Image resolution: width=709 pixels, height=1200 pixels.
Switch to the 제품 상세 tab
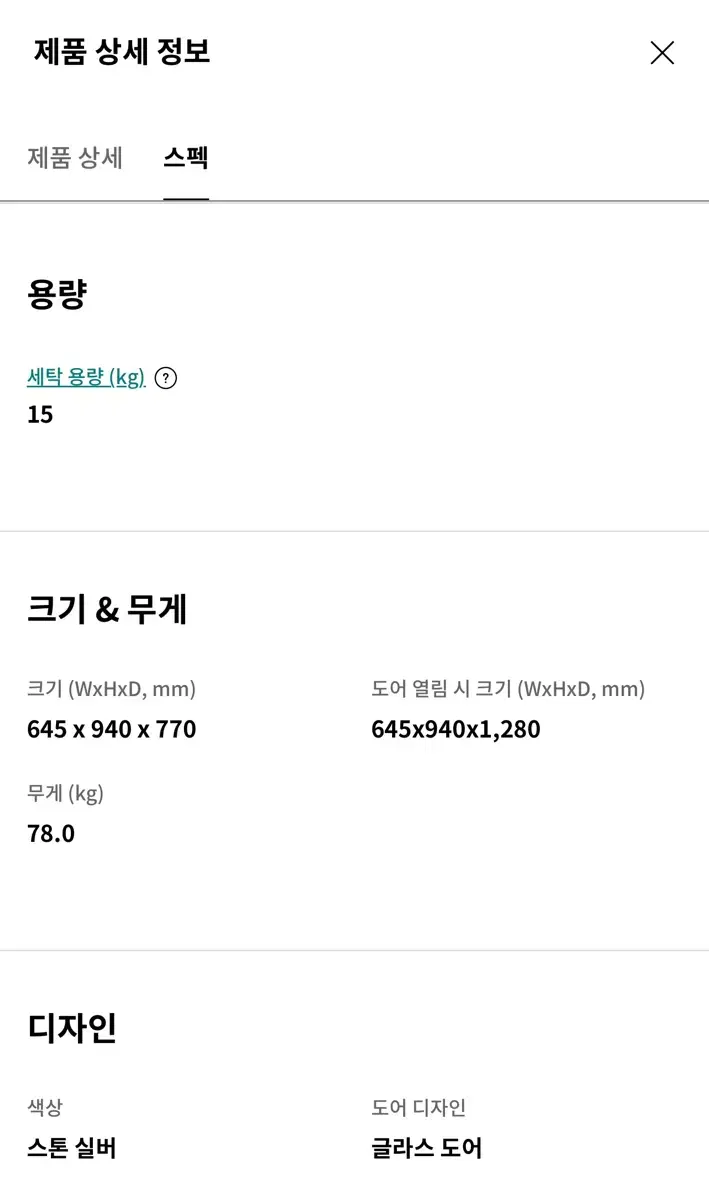click(75, 158)
